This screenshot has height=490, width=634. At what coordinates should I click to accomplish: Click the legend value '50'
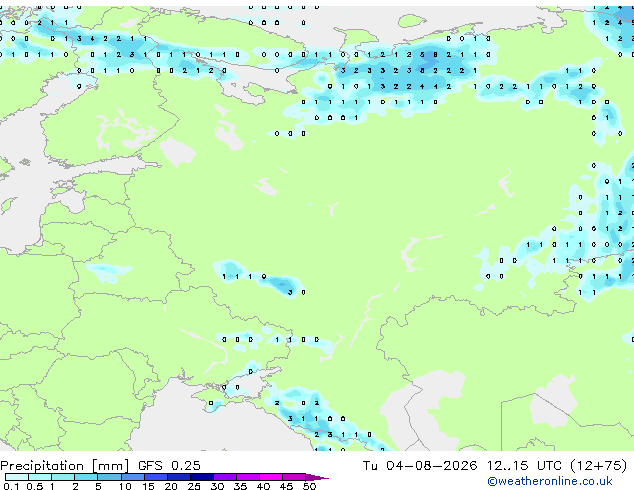(x=309, y=486)
